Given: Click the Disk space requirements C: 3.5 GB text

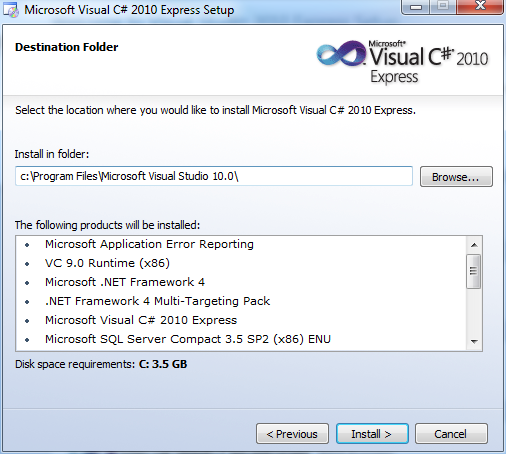Looking at the screenshot, I should pyautogui.click(x=101, y=364).
